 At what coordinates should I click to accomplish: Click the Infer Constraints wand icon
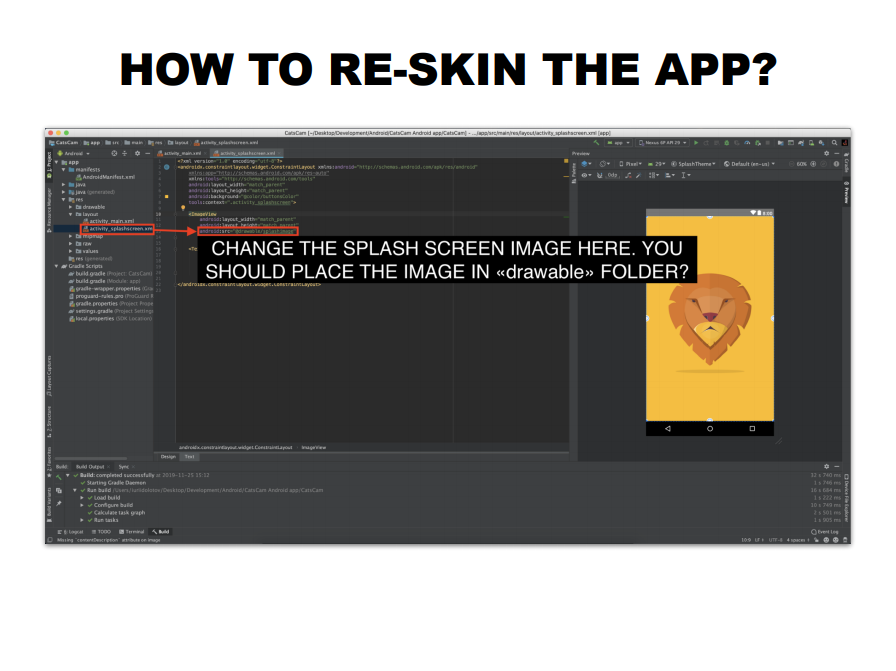point(638,175)
